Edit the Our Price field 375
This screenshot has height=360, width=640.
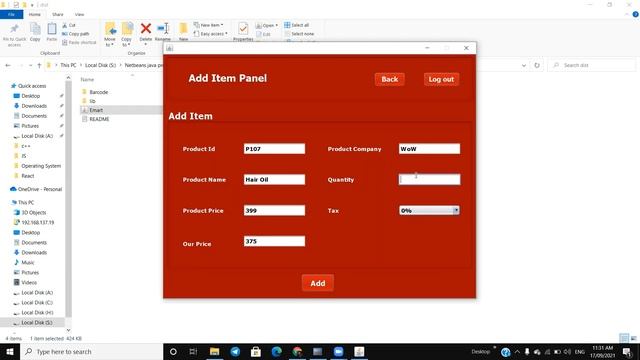click(x=274, y=241)
